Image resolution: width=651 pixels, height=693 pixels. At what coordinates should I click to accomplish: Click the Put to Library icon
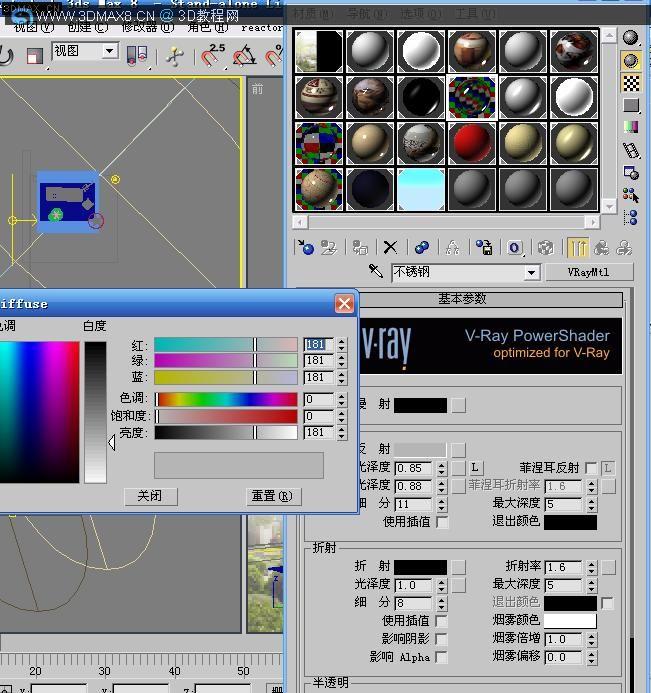point(484,248)
